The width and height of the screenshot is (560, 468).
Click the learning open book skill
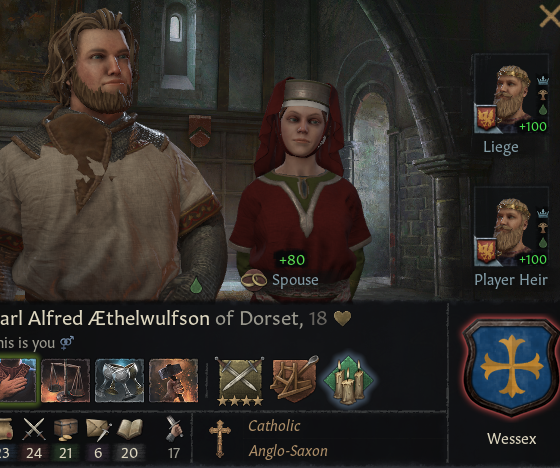click(130, 429)
